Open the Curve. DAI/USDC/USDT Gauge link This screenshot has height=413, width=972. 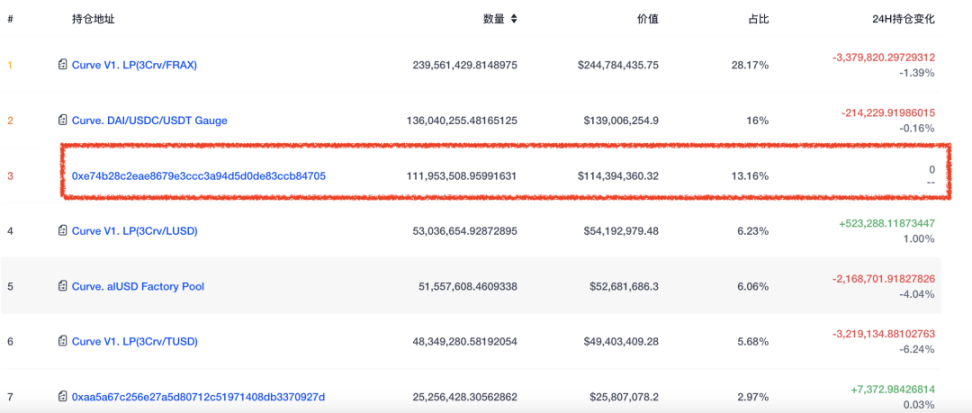point(149,120)
